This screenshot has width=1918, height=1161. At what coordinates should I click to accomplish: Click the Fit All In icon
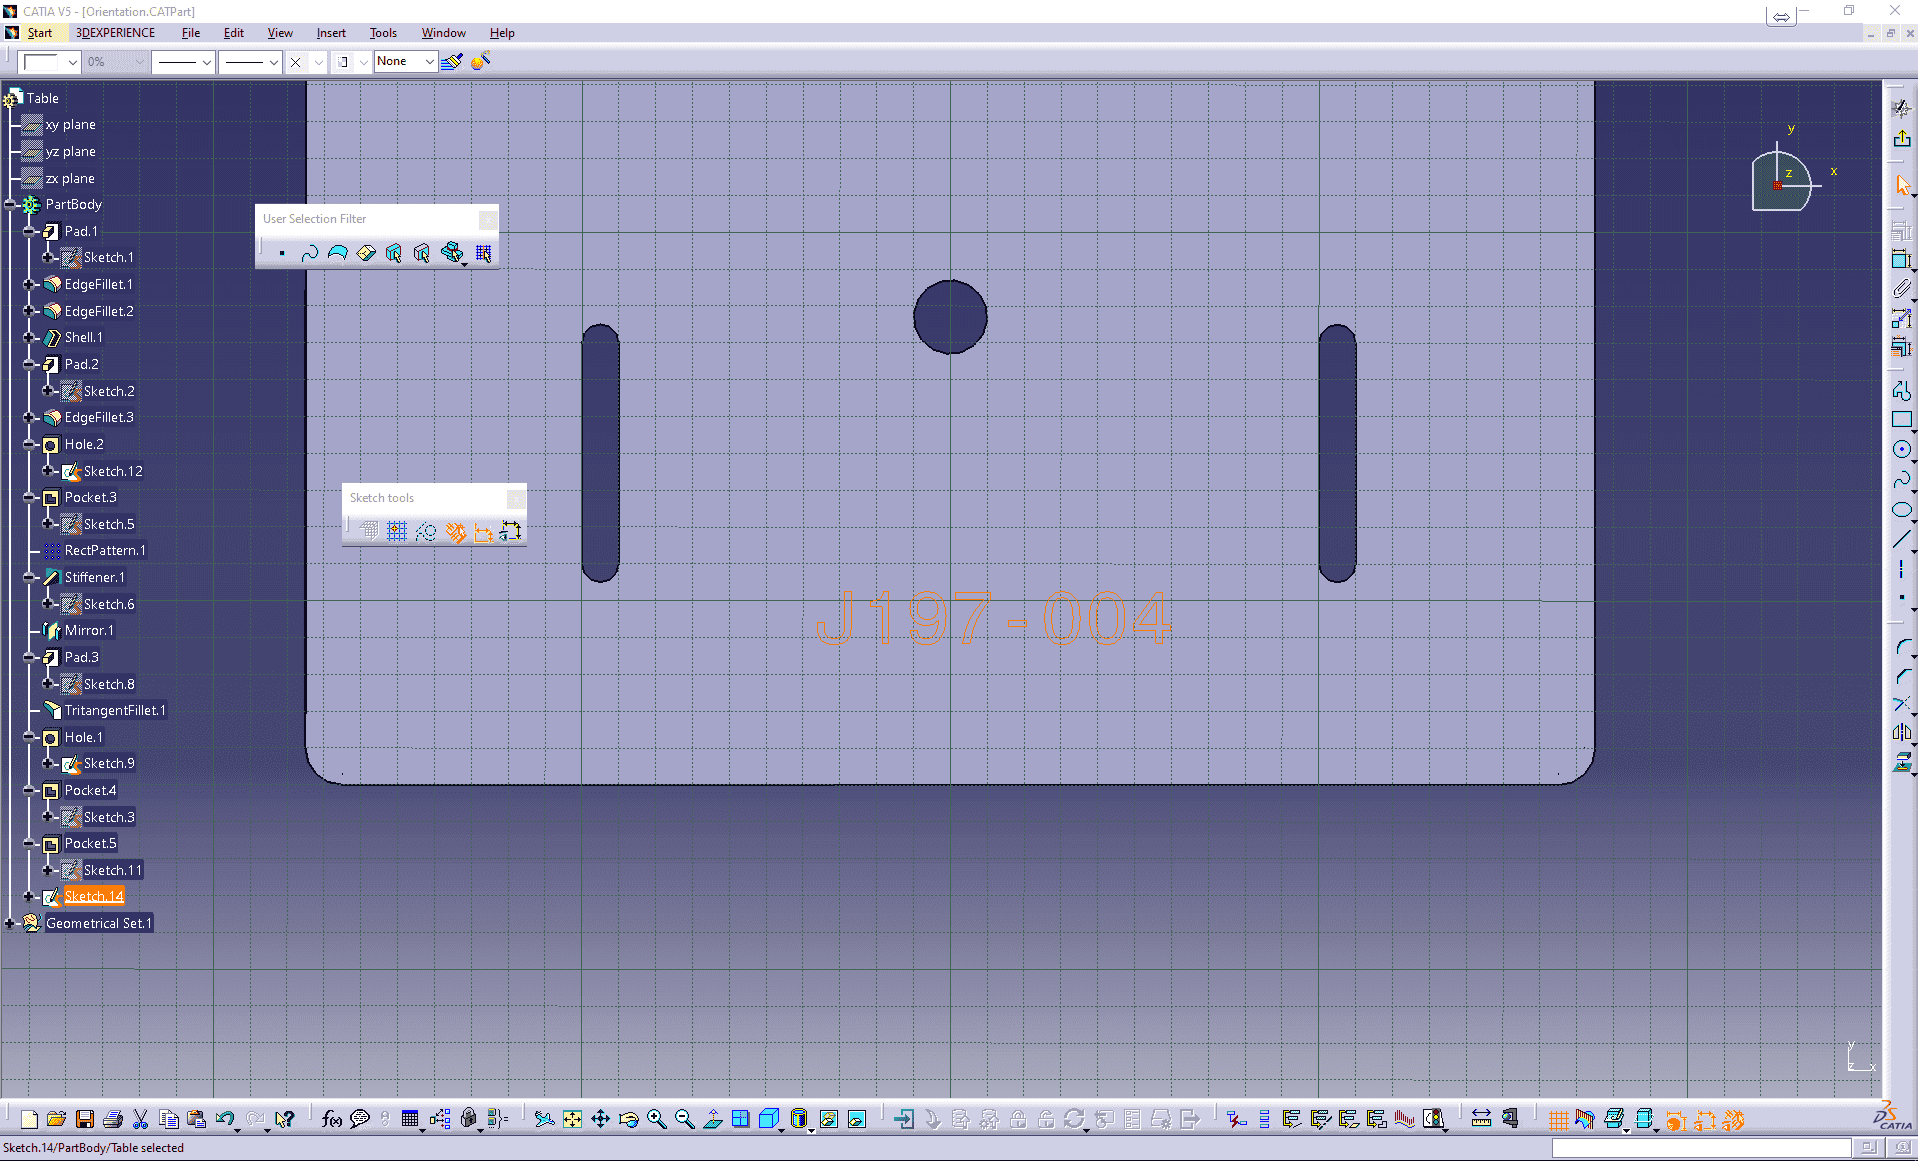click(x=572, y=1119)
